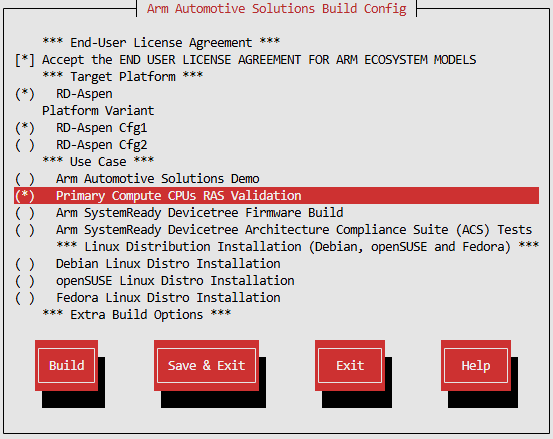
Task: Select Arm SystemReady Devicetree Firmware Build
Action: (x=179, y=213)
